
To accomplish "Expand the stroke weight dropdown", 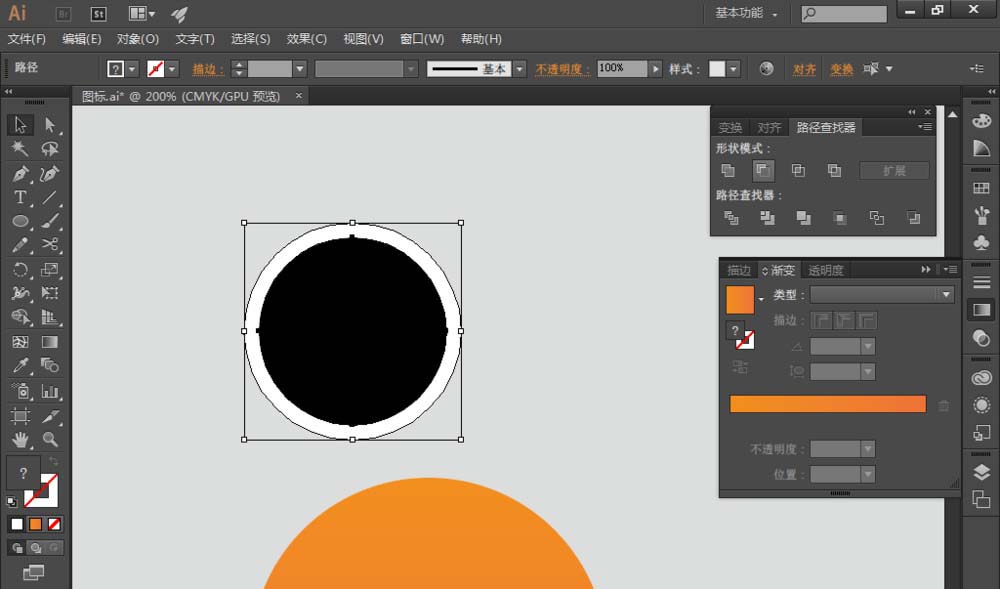I will [300, 69].
